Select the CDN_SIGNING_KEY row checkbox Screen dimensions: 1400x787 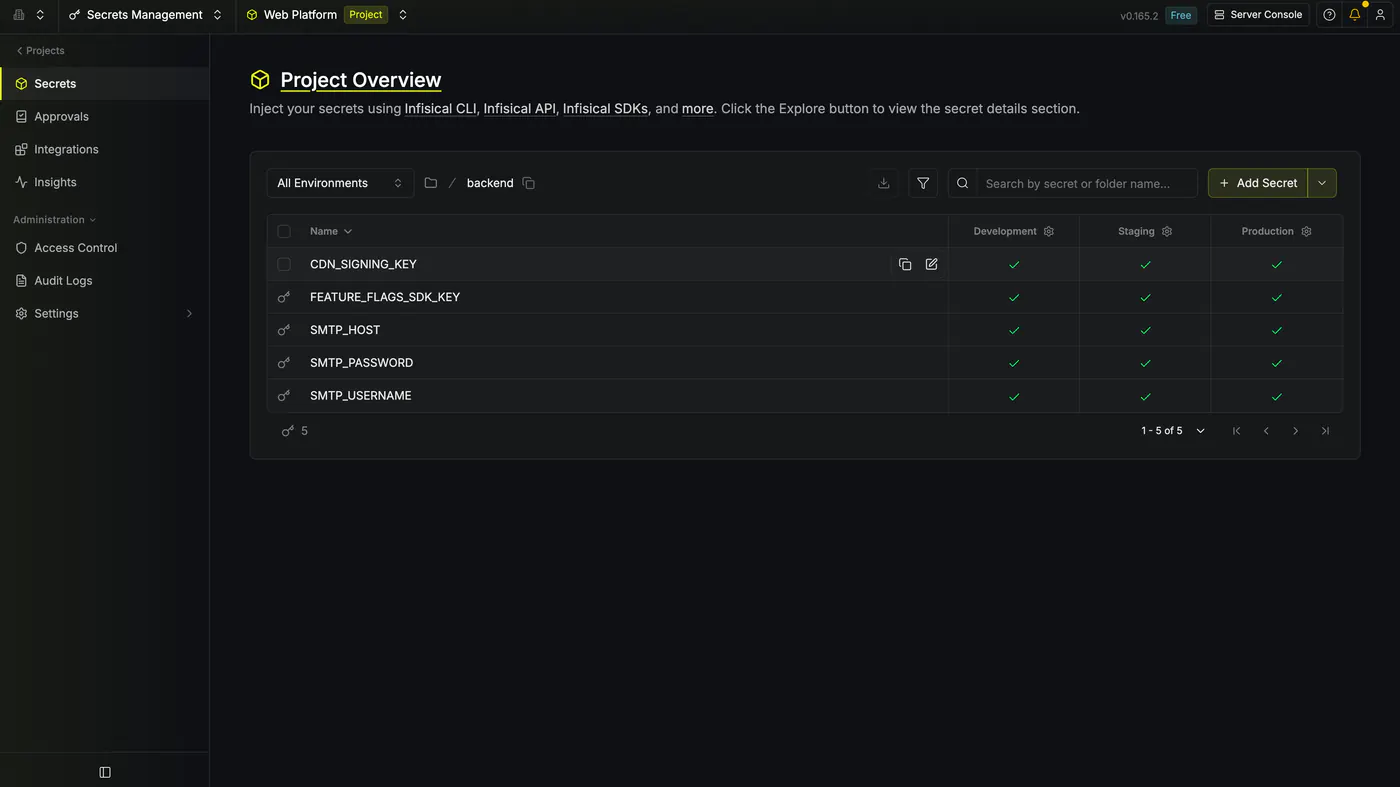(284, 264)
